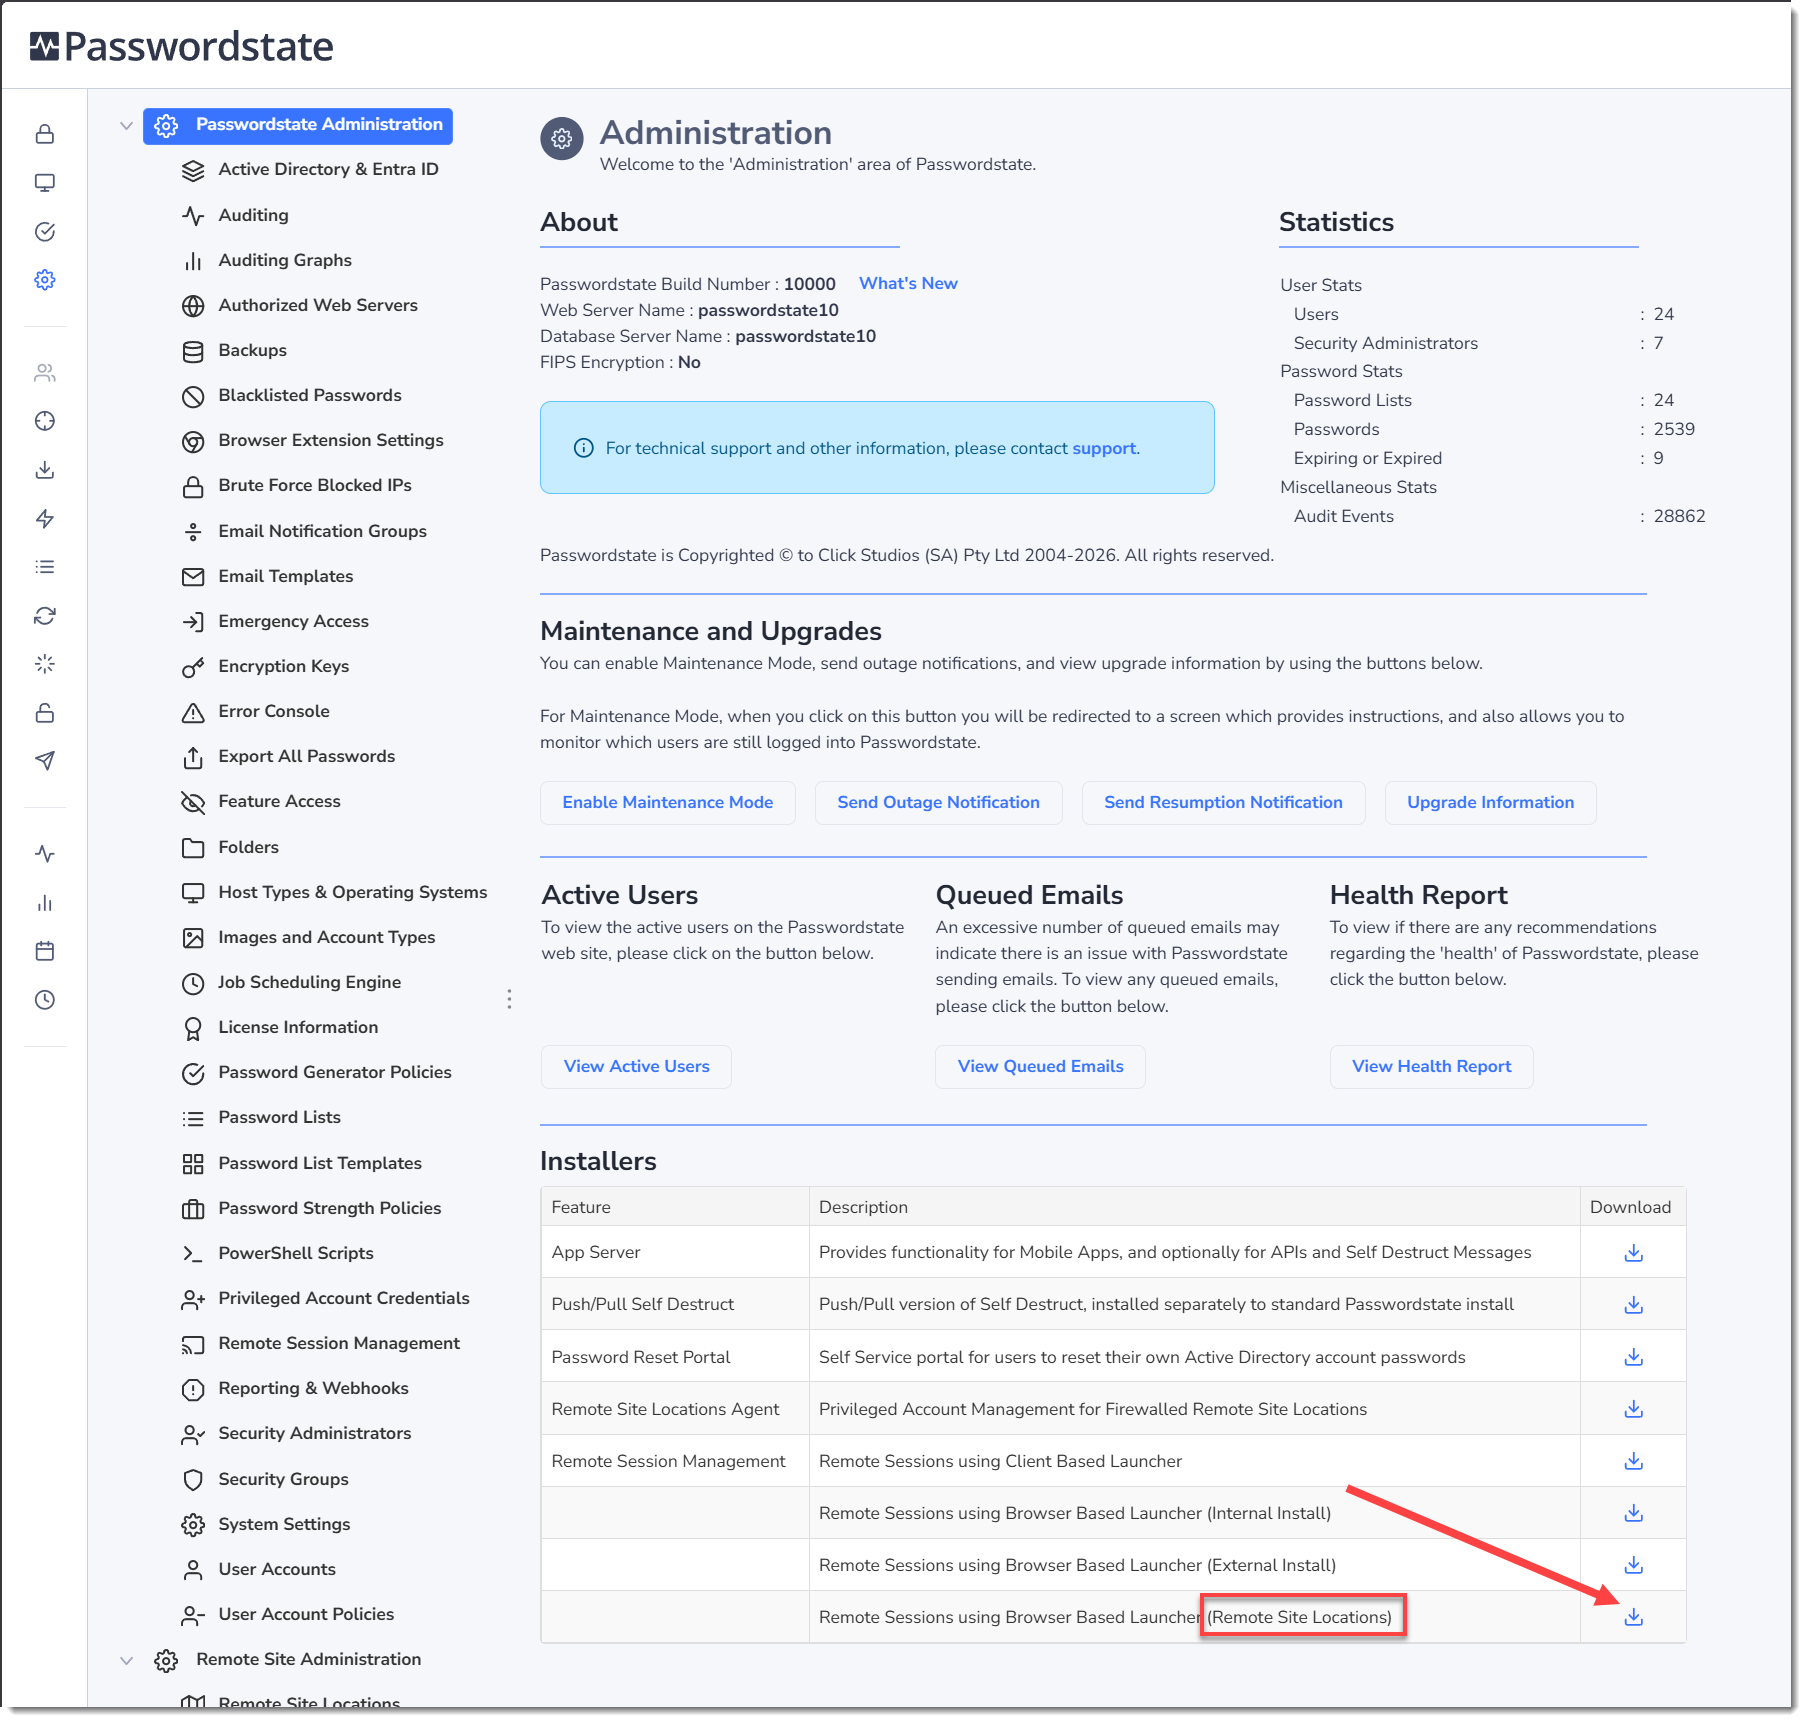Click the clock icon in the icon rail
Viewport: 1806px width, 1722px height.
[x=45, y=1000]
